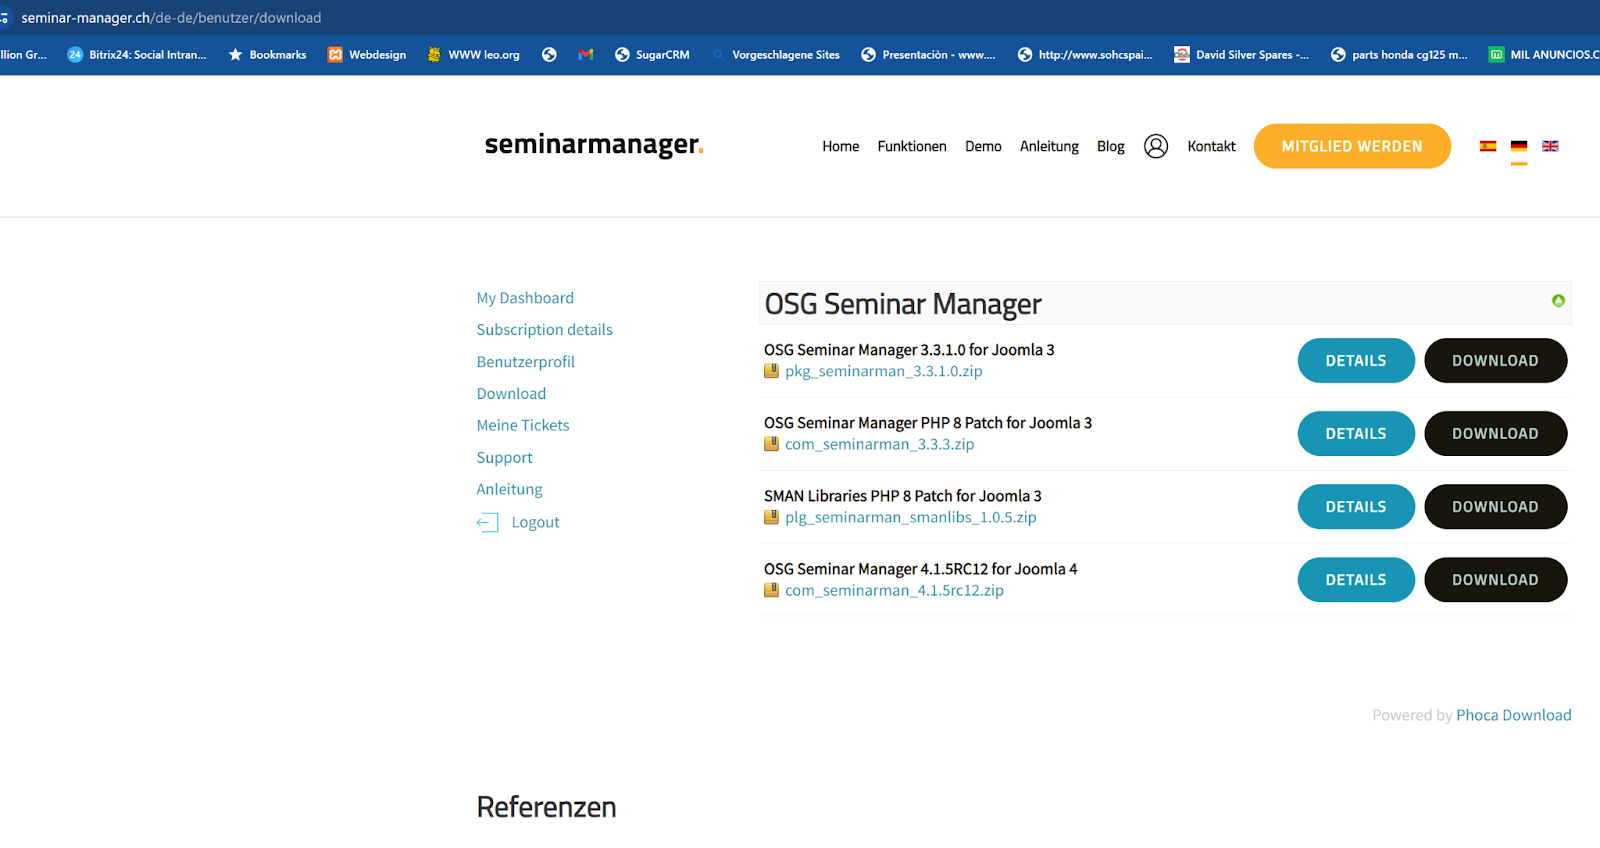Open the SugarCRM bookmark
Screen dimensions: 1600x848
click(x=652, y=55)
